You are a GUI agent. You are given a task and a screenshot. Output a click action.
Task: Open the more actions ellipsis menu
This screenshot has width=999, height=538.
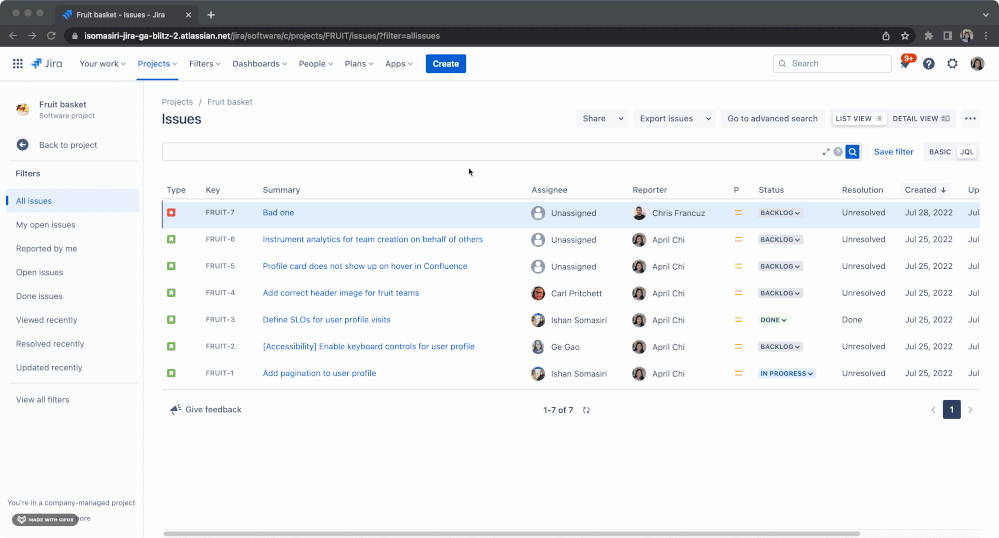970,119
